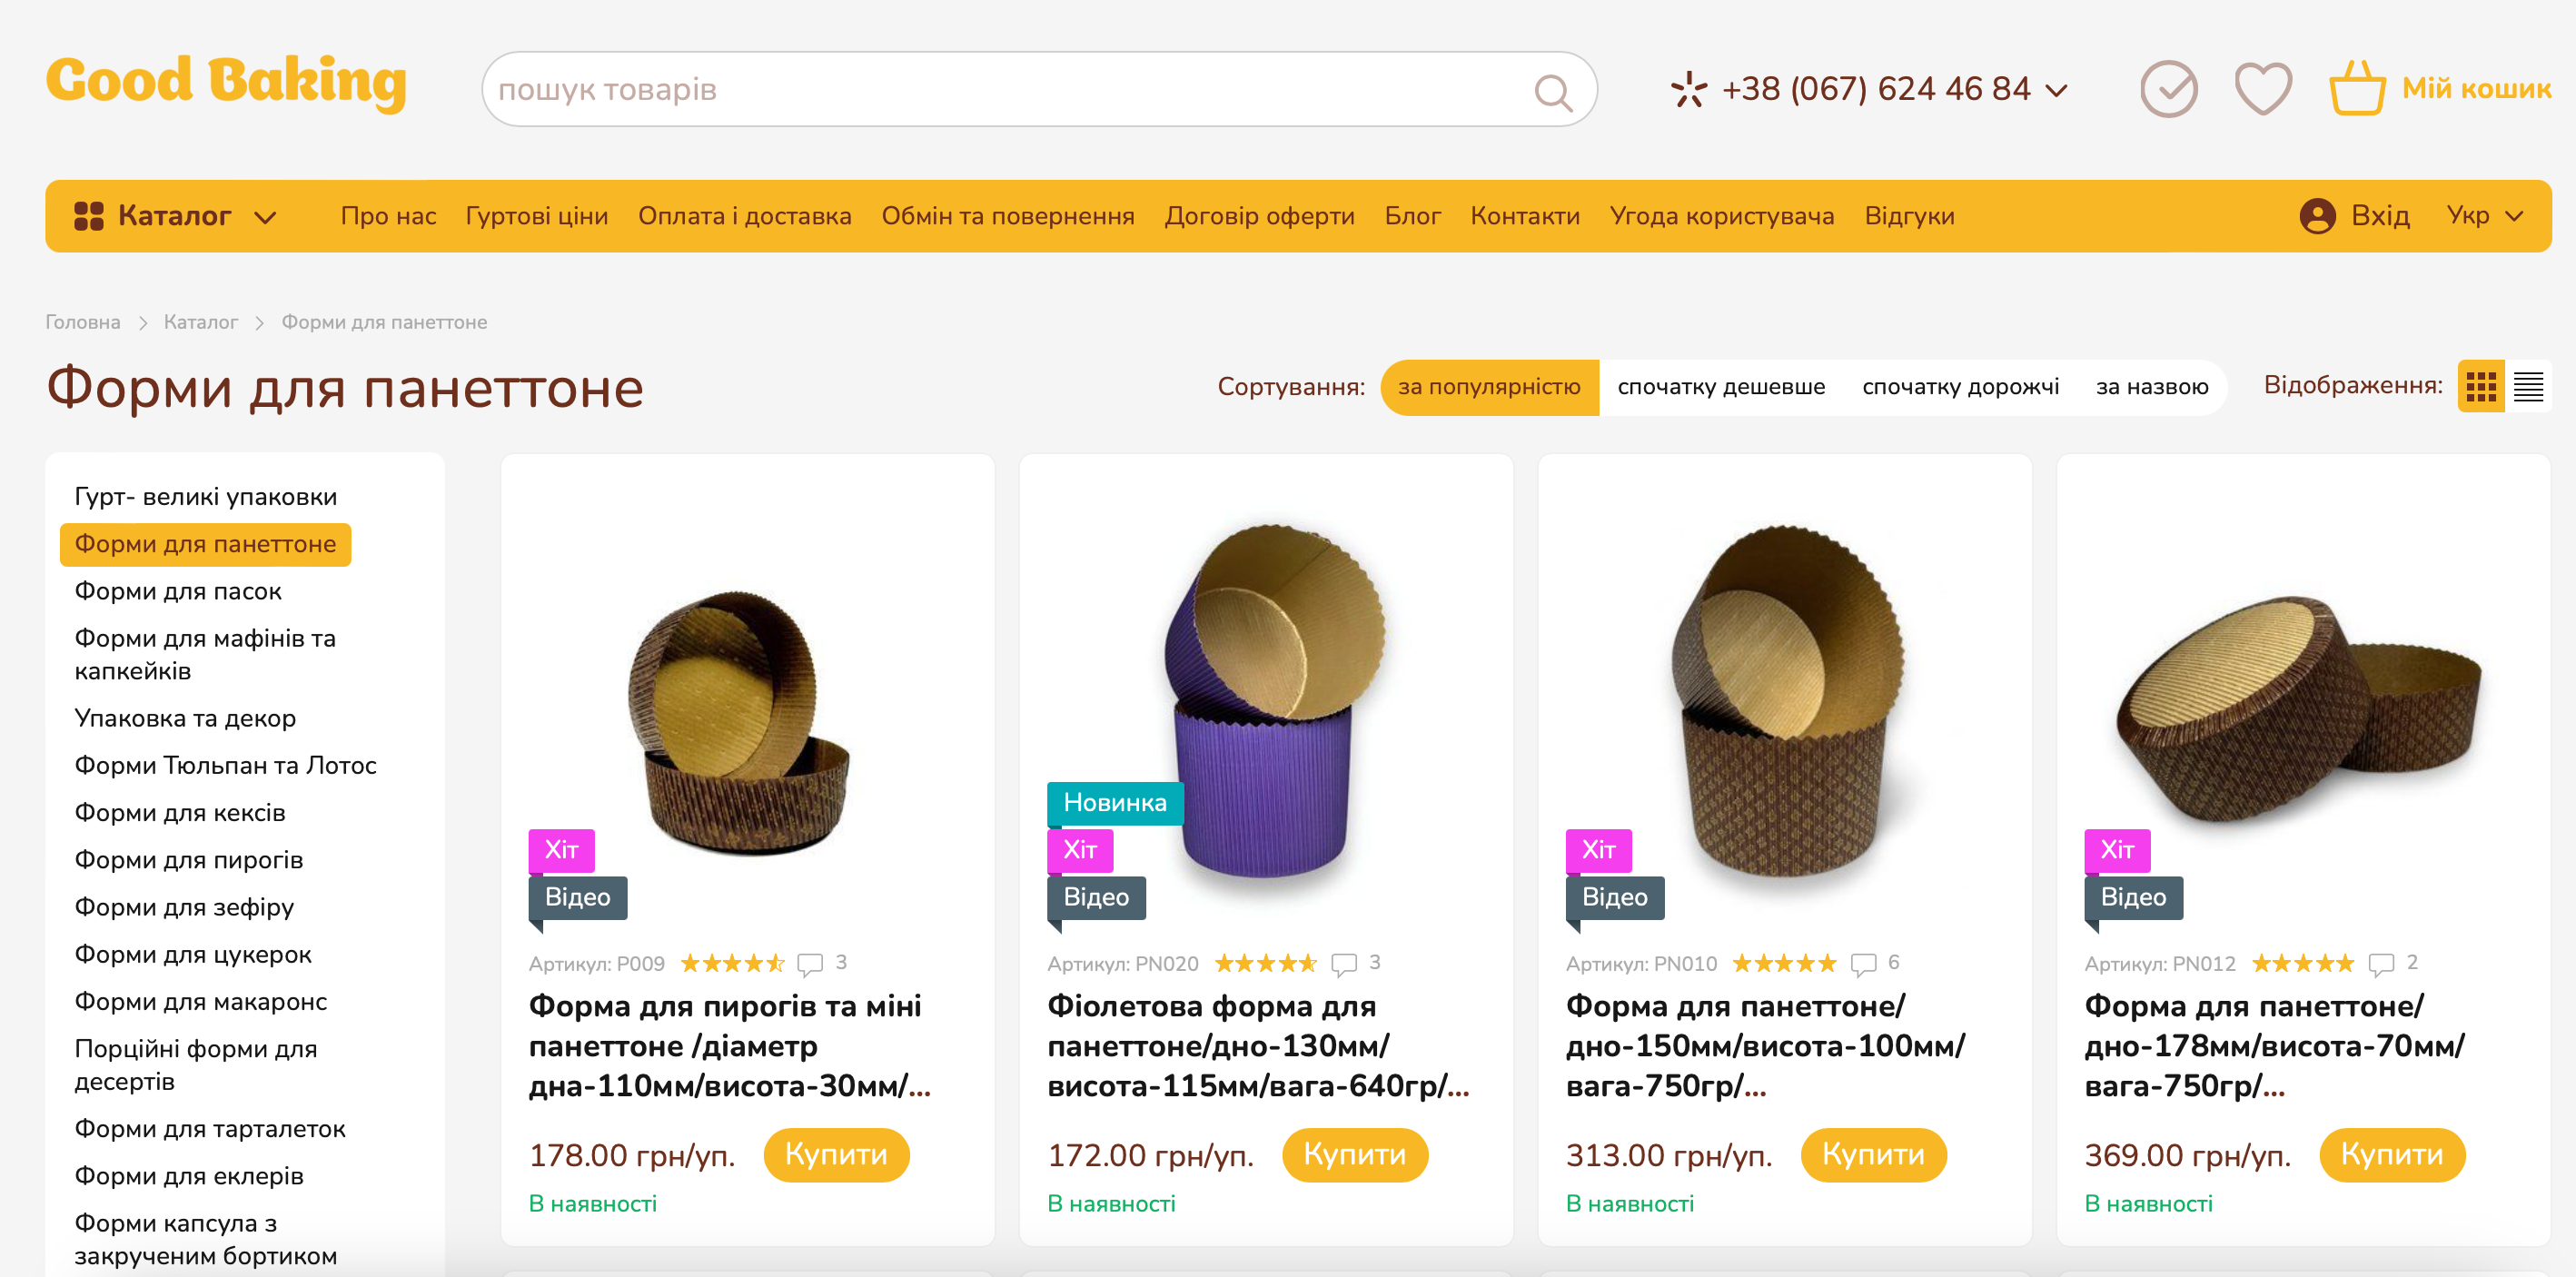Click the Відео badge on PN012 product
2576x1277 pixels.
tap(2133, 897)
